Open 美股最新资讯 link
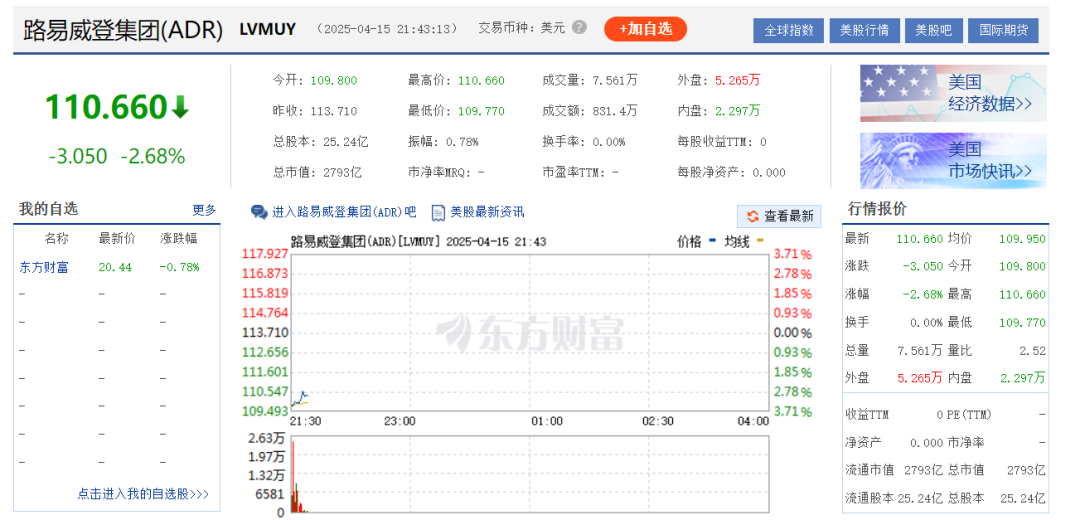 (x=487, y=212)
